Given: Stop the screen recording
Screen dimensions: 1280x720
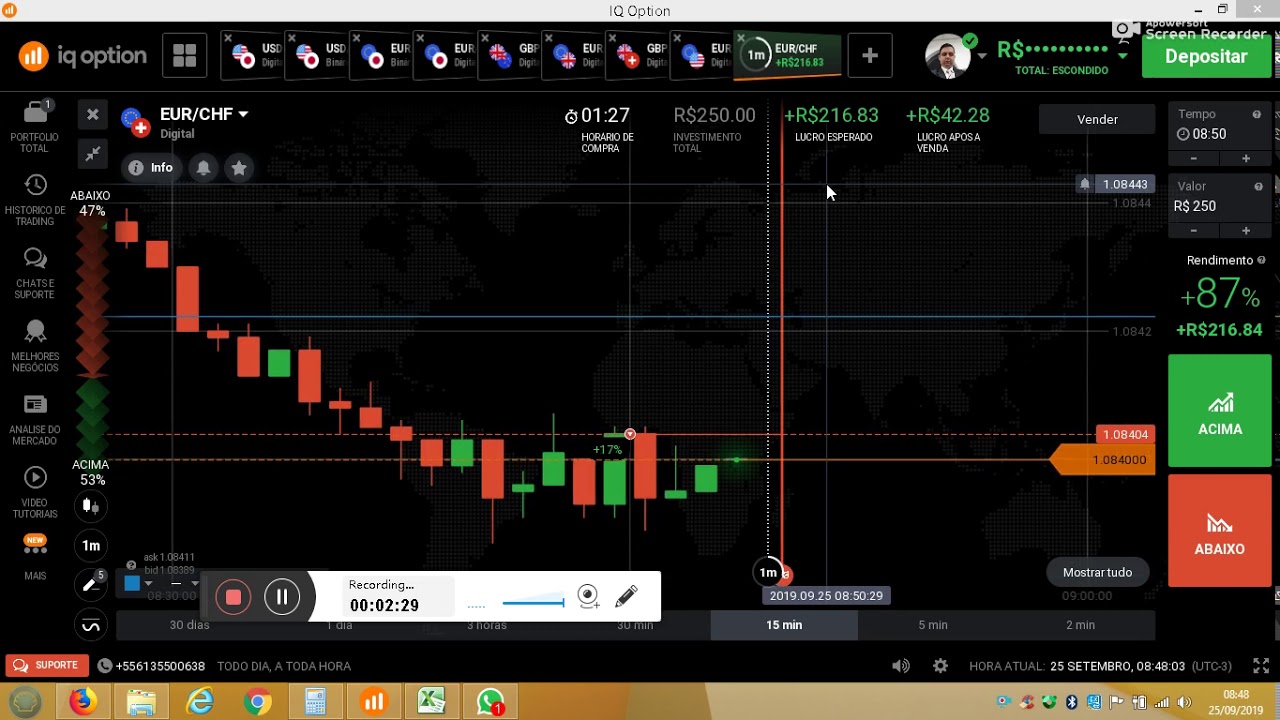Looking at the screenshot, I should click(x=233, y=597).
